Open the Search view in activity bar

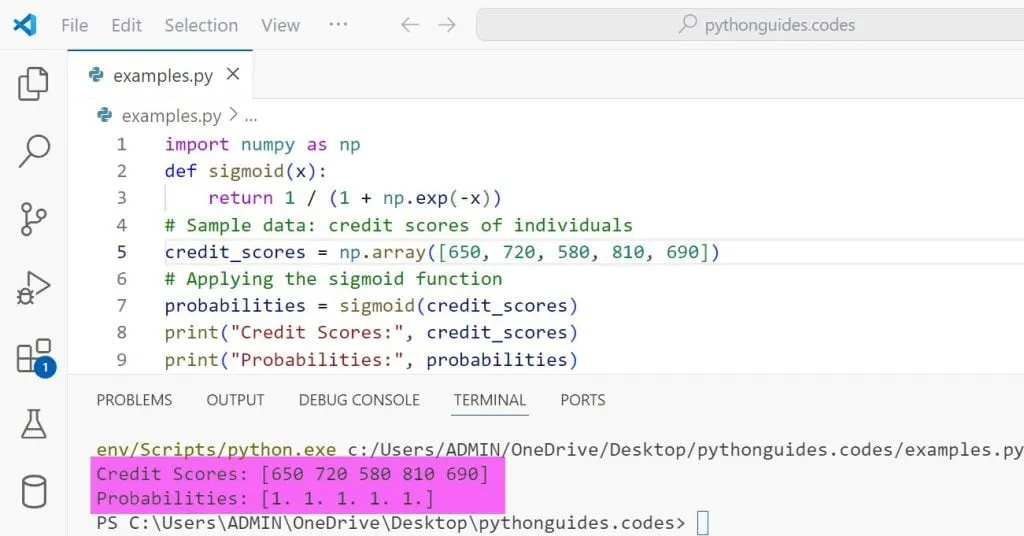34,151
